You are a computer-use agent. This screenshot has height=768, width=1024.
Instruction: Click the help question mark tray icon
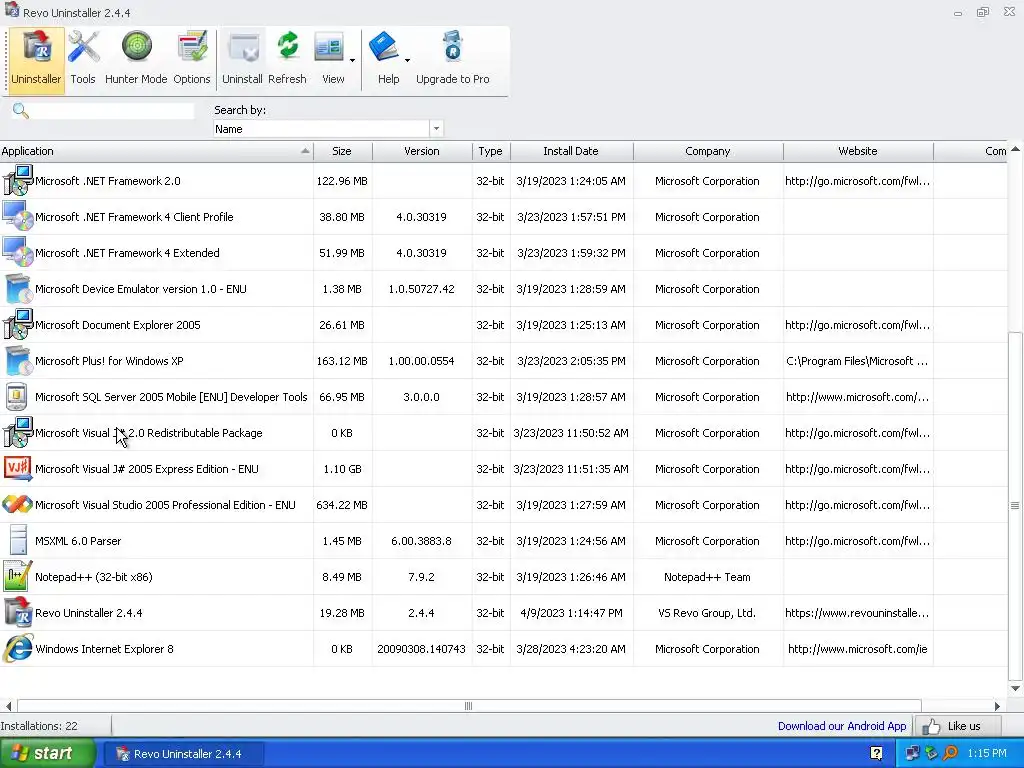click(x=876, y=754)
